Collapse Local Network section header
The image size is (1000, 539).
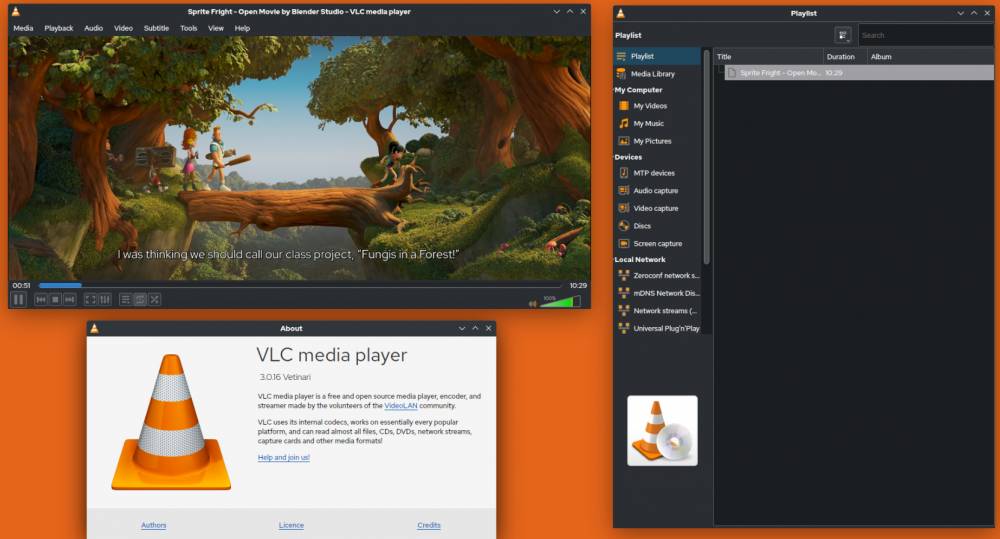640,260
